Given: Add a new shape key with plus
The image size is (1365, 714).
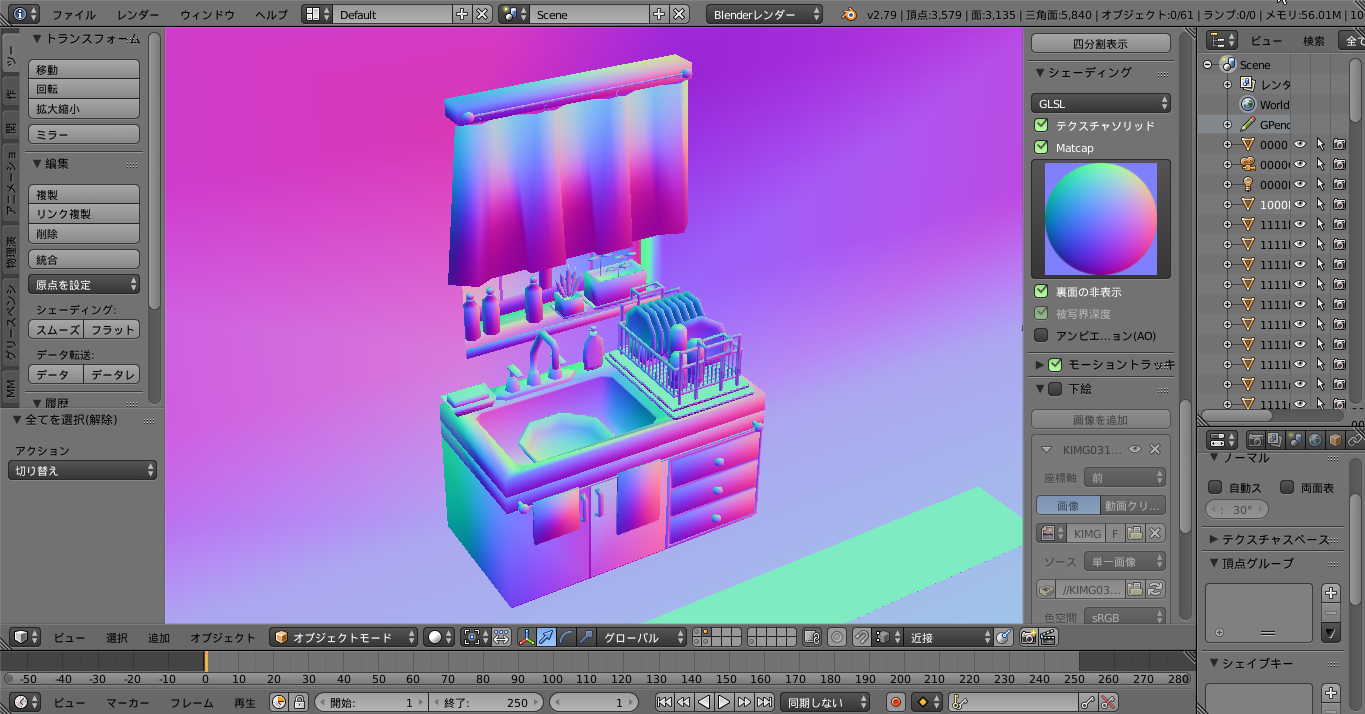Looking at the screenshot, I should tap(1330, 693).
